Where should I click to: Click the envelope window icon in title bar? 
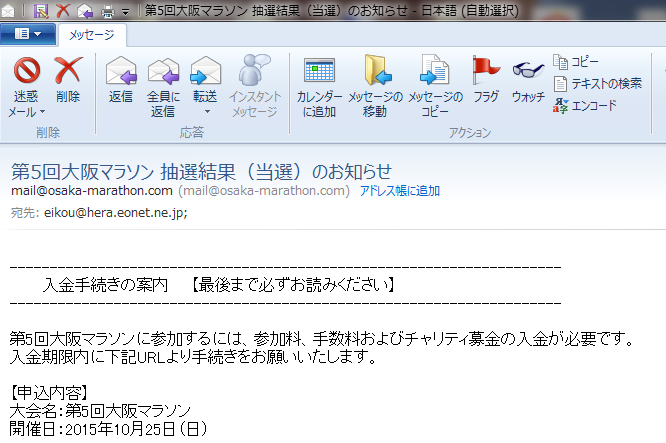pyautogui.click(x=8, y=11)
